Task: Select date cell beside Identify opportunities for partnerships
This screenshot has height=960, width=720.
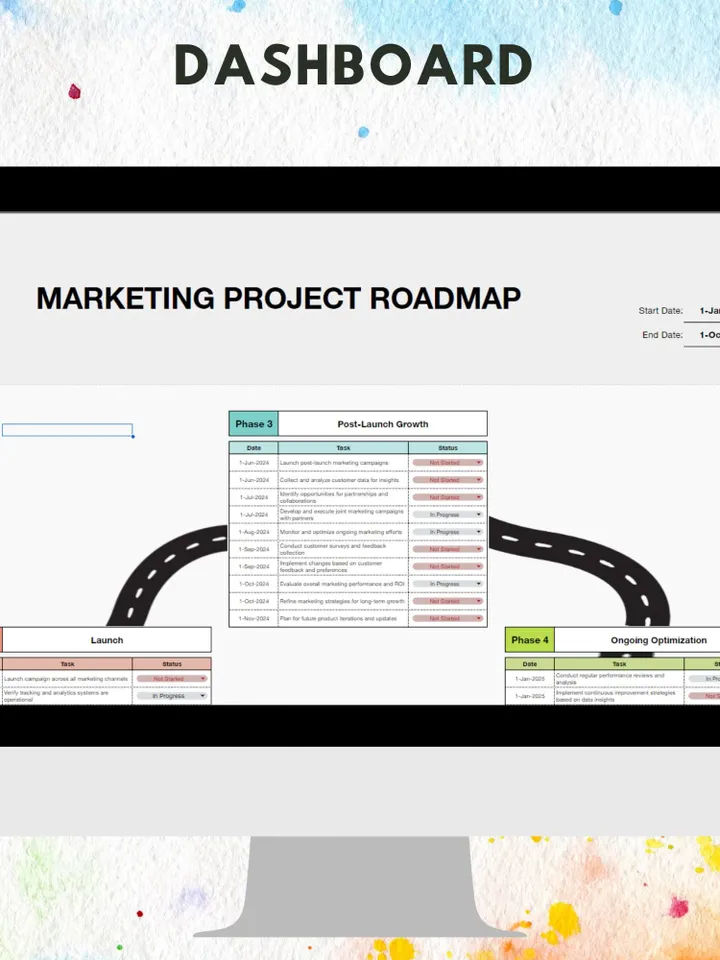Action: click(x=253, y=497)
